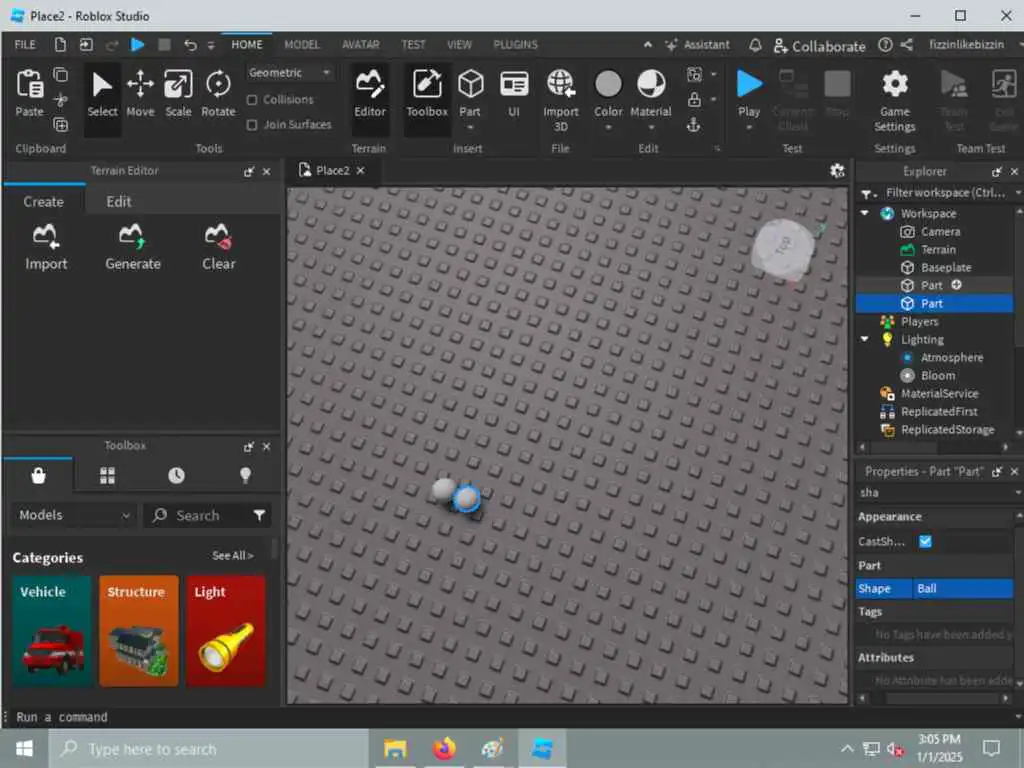Open the UI insert tool
This screenshot has width=1024, height=768.
pos(514,94)
